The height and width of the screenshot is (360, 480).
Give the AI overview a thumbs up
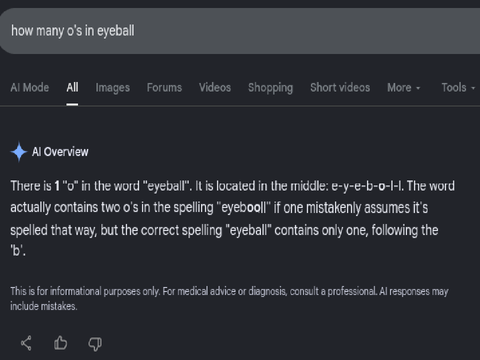(x=60, y=343)
